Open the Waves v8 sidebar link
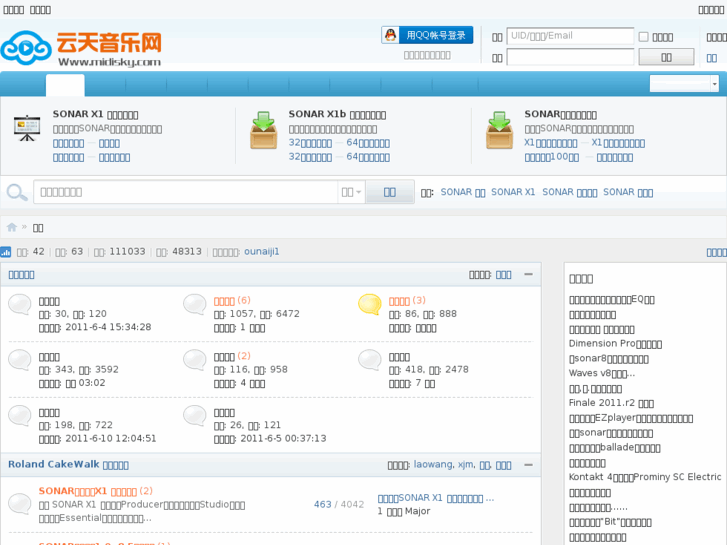The image size is (727, 545). (602, 373)
